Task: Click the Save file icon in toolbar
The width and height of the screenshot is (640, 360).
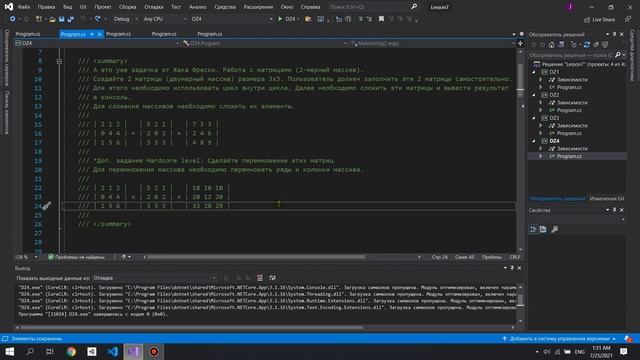Action: (61, 19)
